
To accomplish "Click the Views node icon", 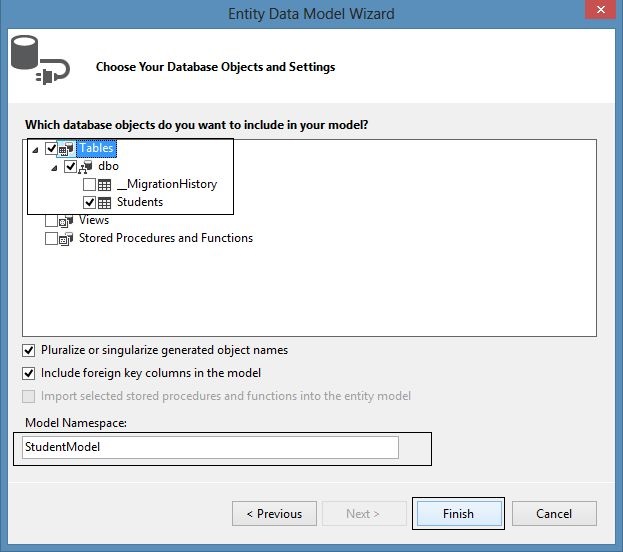I will point(66,221).
